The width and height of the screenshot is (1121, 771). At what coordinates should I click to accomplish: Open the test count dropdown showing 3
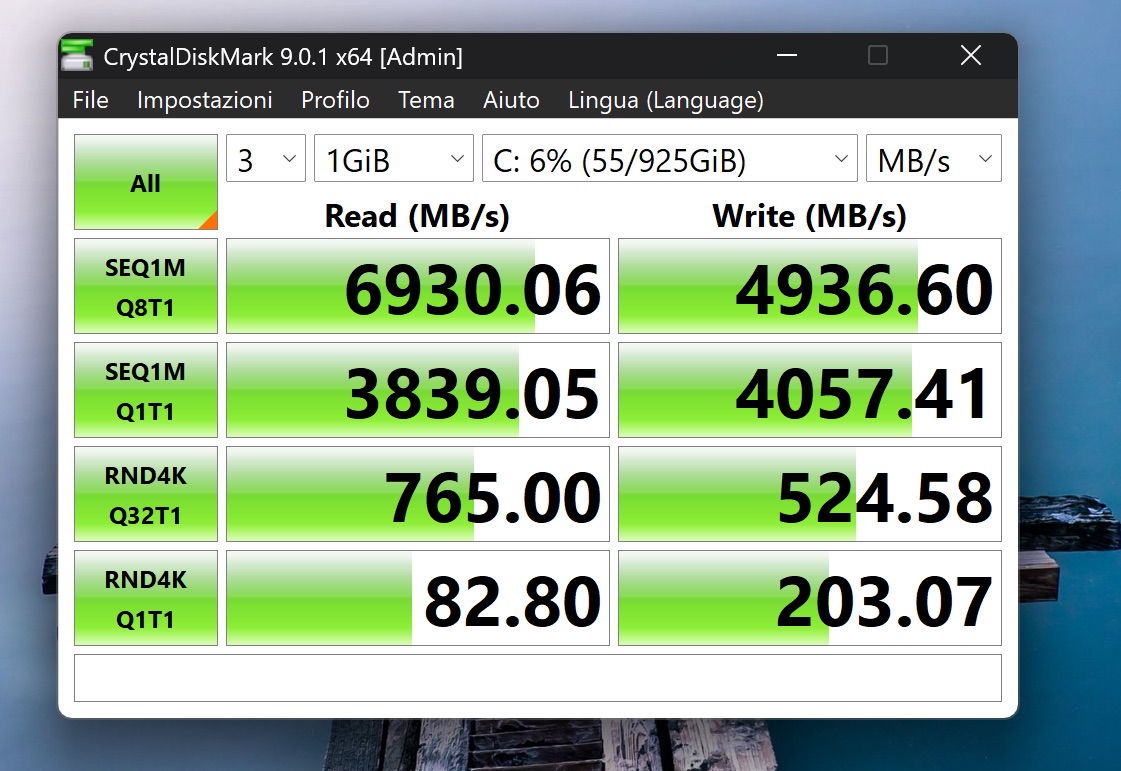266,158
